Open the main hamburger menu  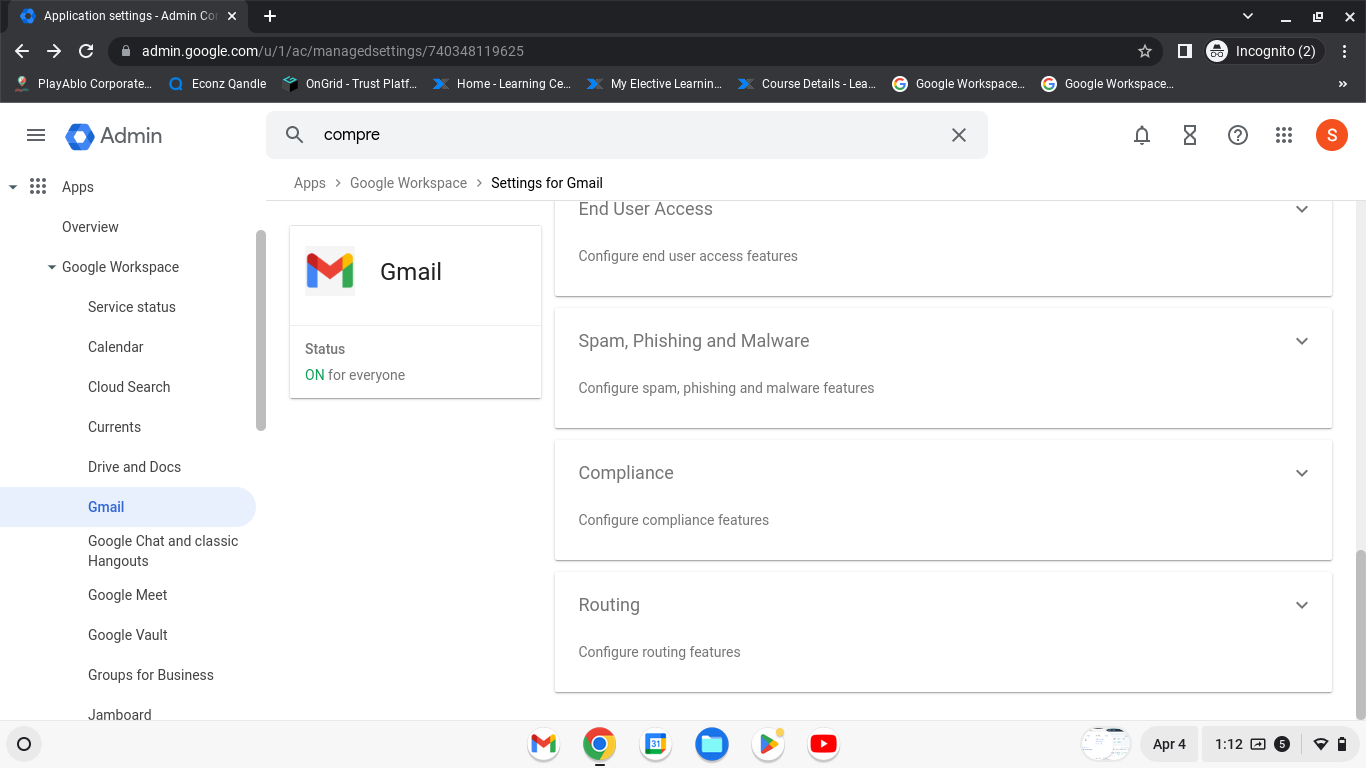click(36, 135)
